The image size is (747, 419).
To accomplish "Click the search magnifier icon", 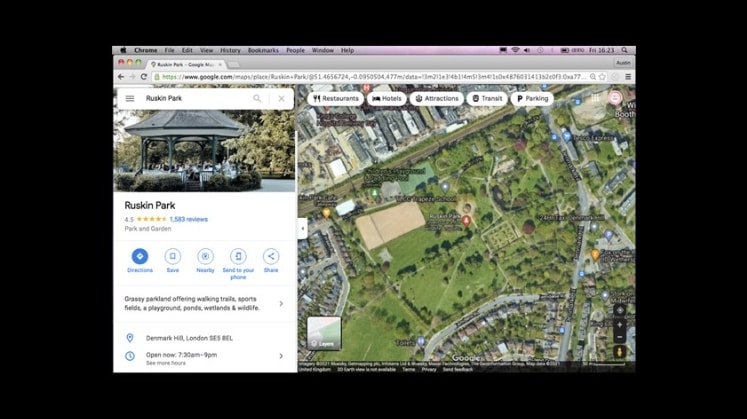I will coord(257,99).
